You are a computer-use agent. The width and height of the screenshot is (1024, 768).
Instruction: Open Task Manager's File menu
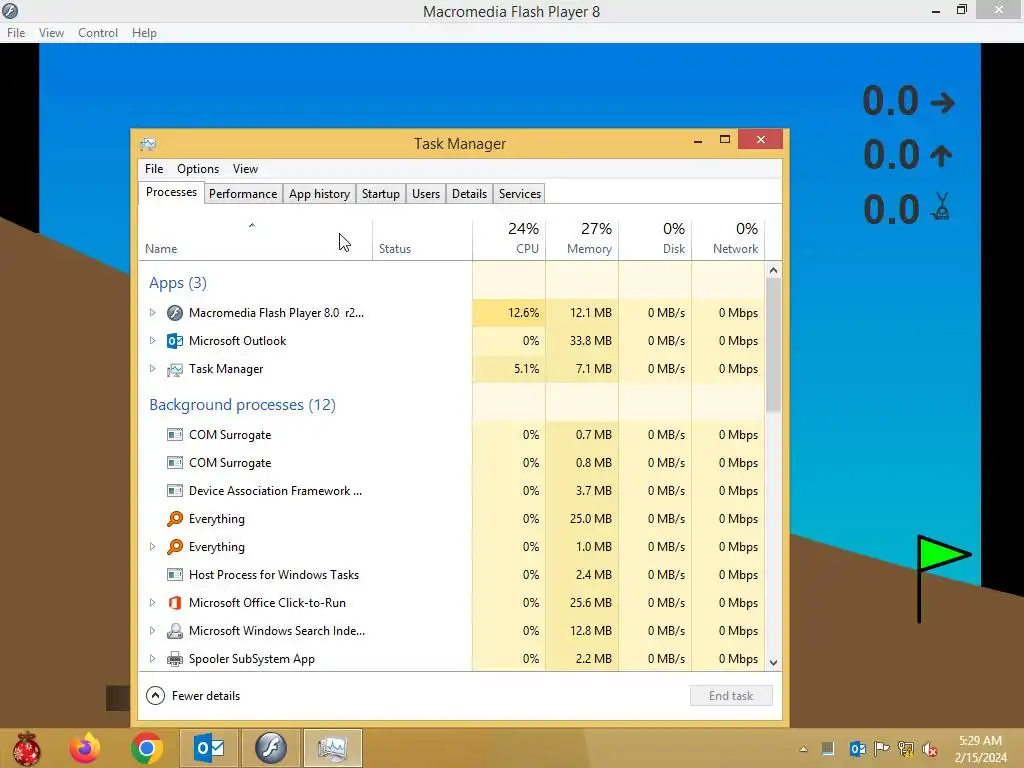click(154, 169)
